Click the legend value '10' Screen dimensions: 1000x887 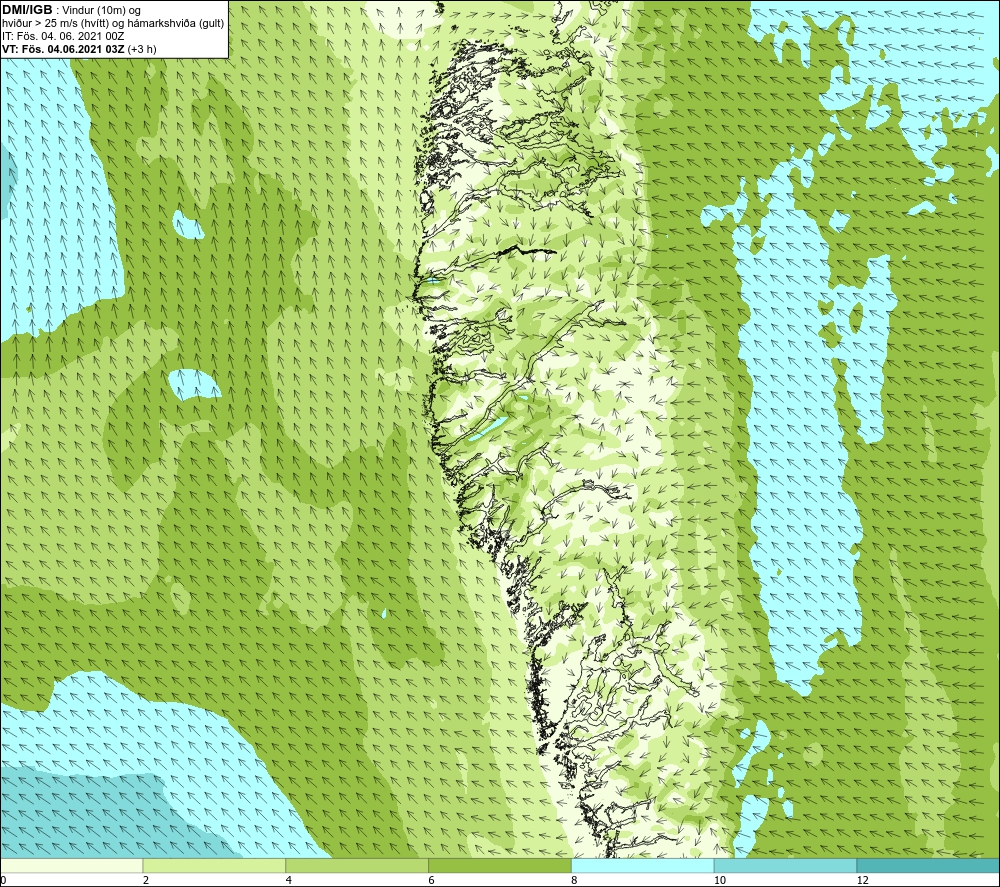coord(719,881)
